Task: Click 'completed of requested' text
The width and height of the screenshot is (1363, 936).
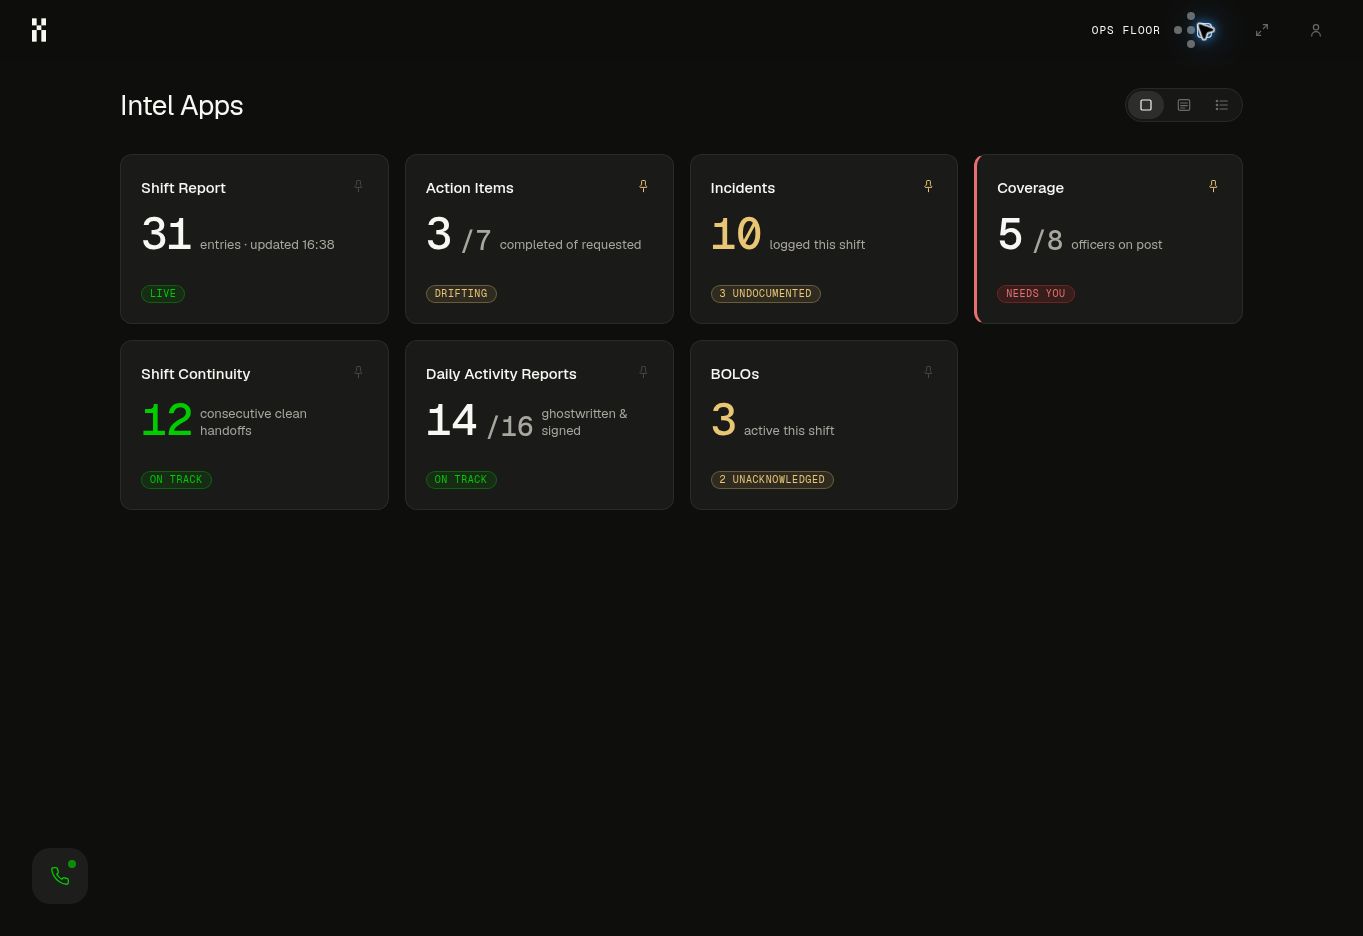Action: tap(570, 244)
